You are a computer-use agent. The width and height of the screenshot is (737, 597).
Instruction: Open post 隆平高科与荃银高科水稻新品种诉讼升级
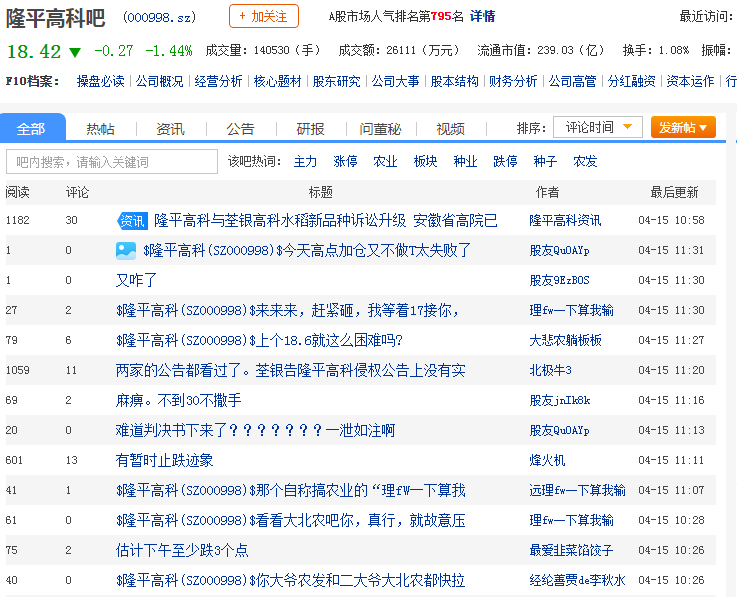click(x=325, y=220)
